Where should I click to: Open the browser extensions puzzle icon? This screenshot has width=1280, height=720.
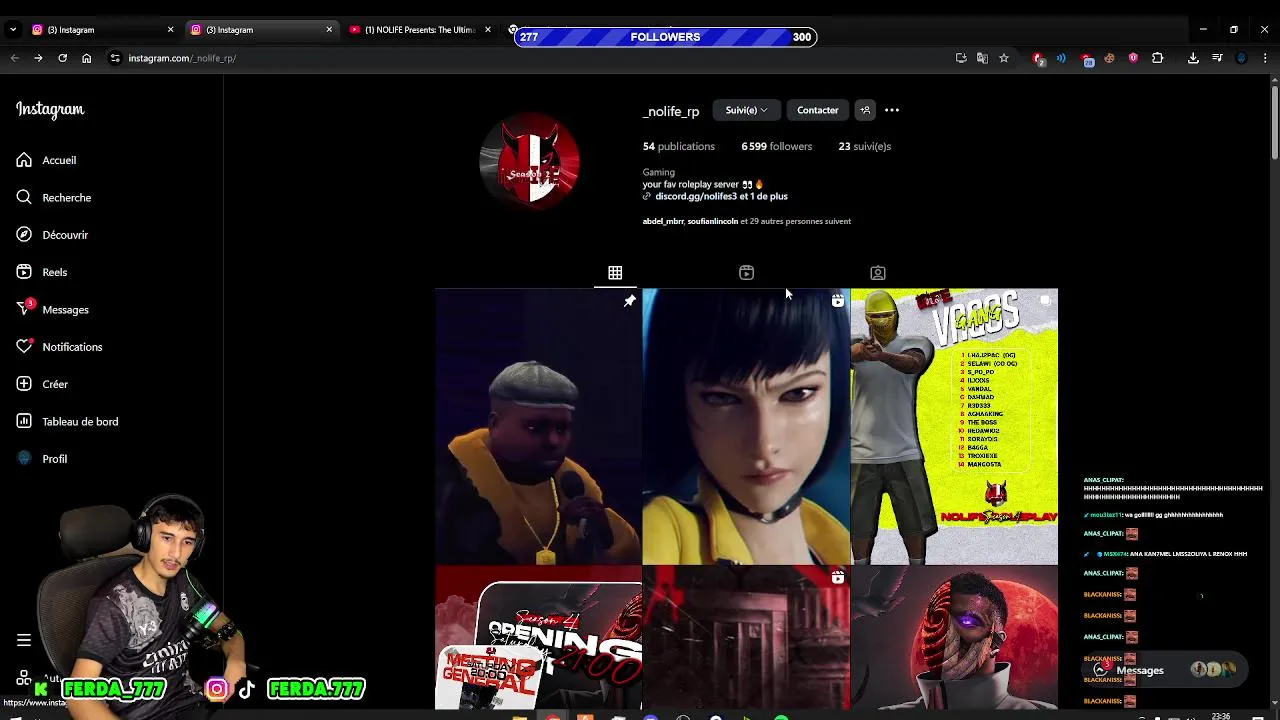(1158, 58)
